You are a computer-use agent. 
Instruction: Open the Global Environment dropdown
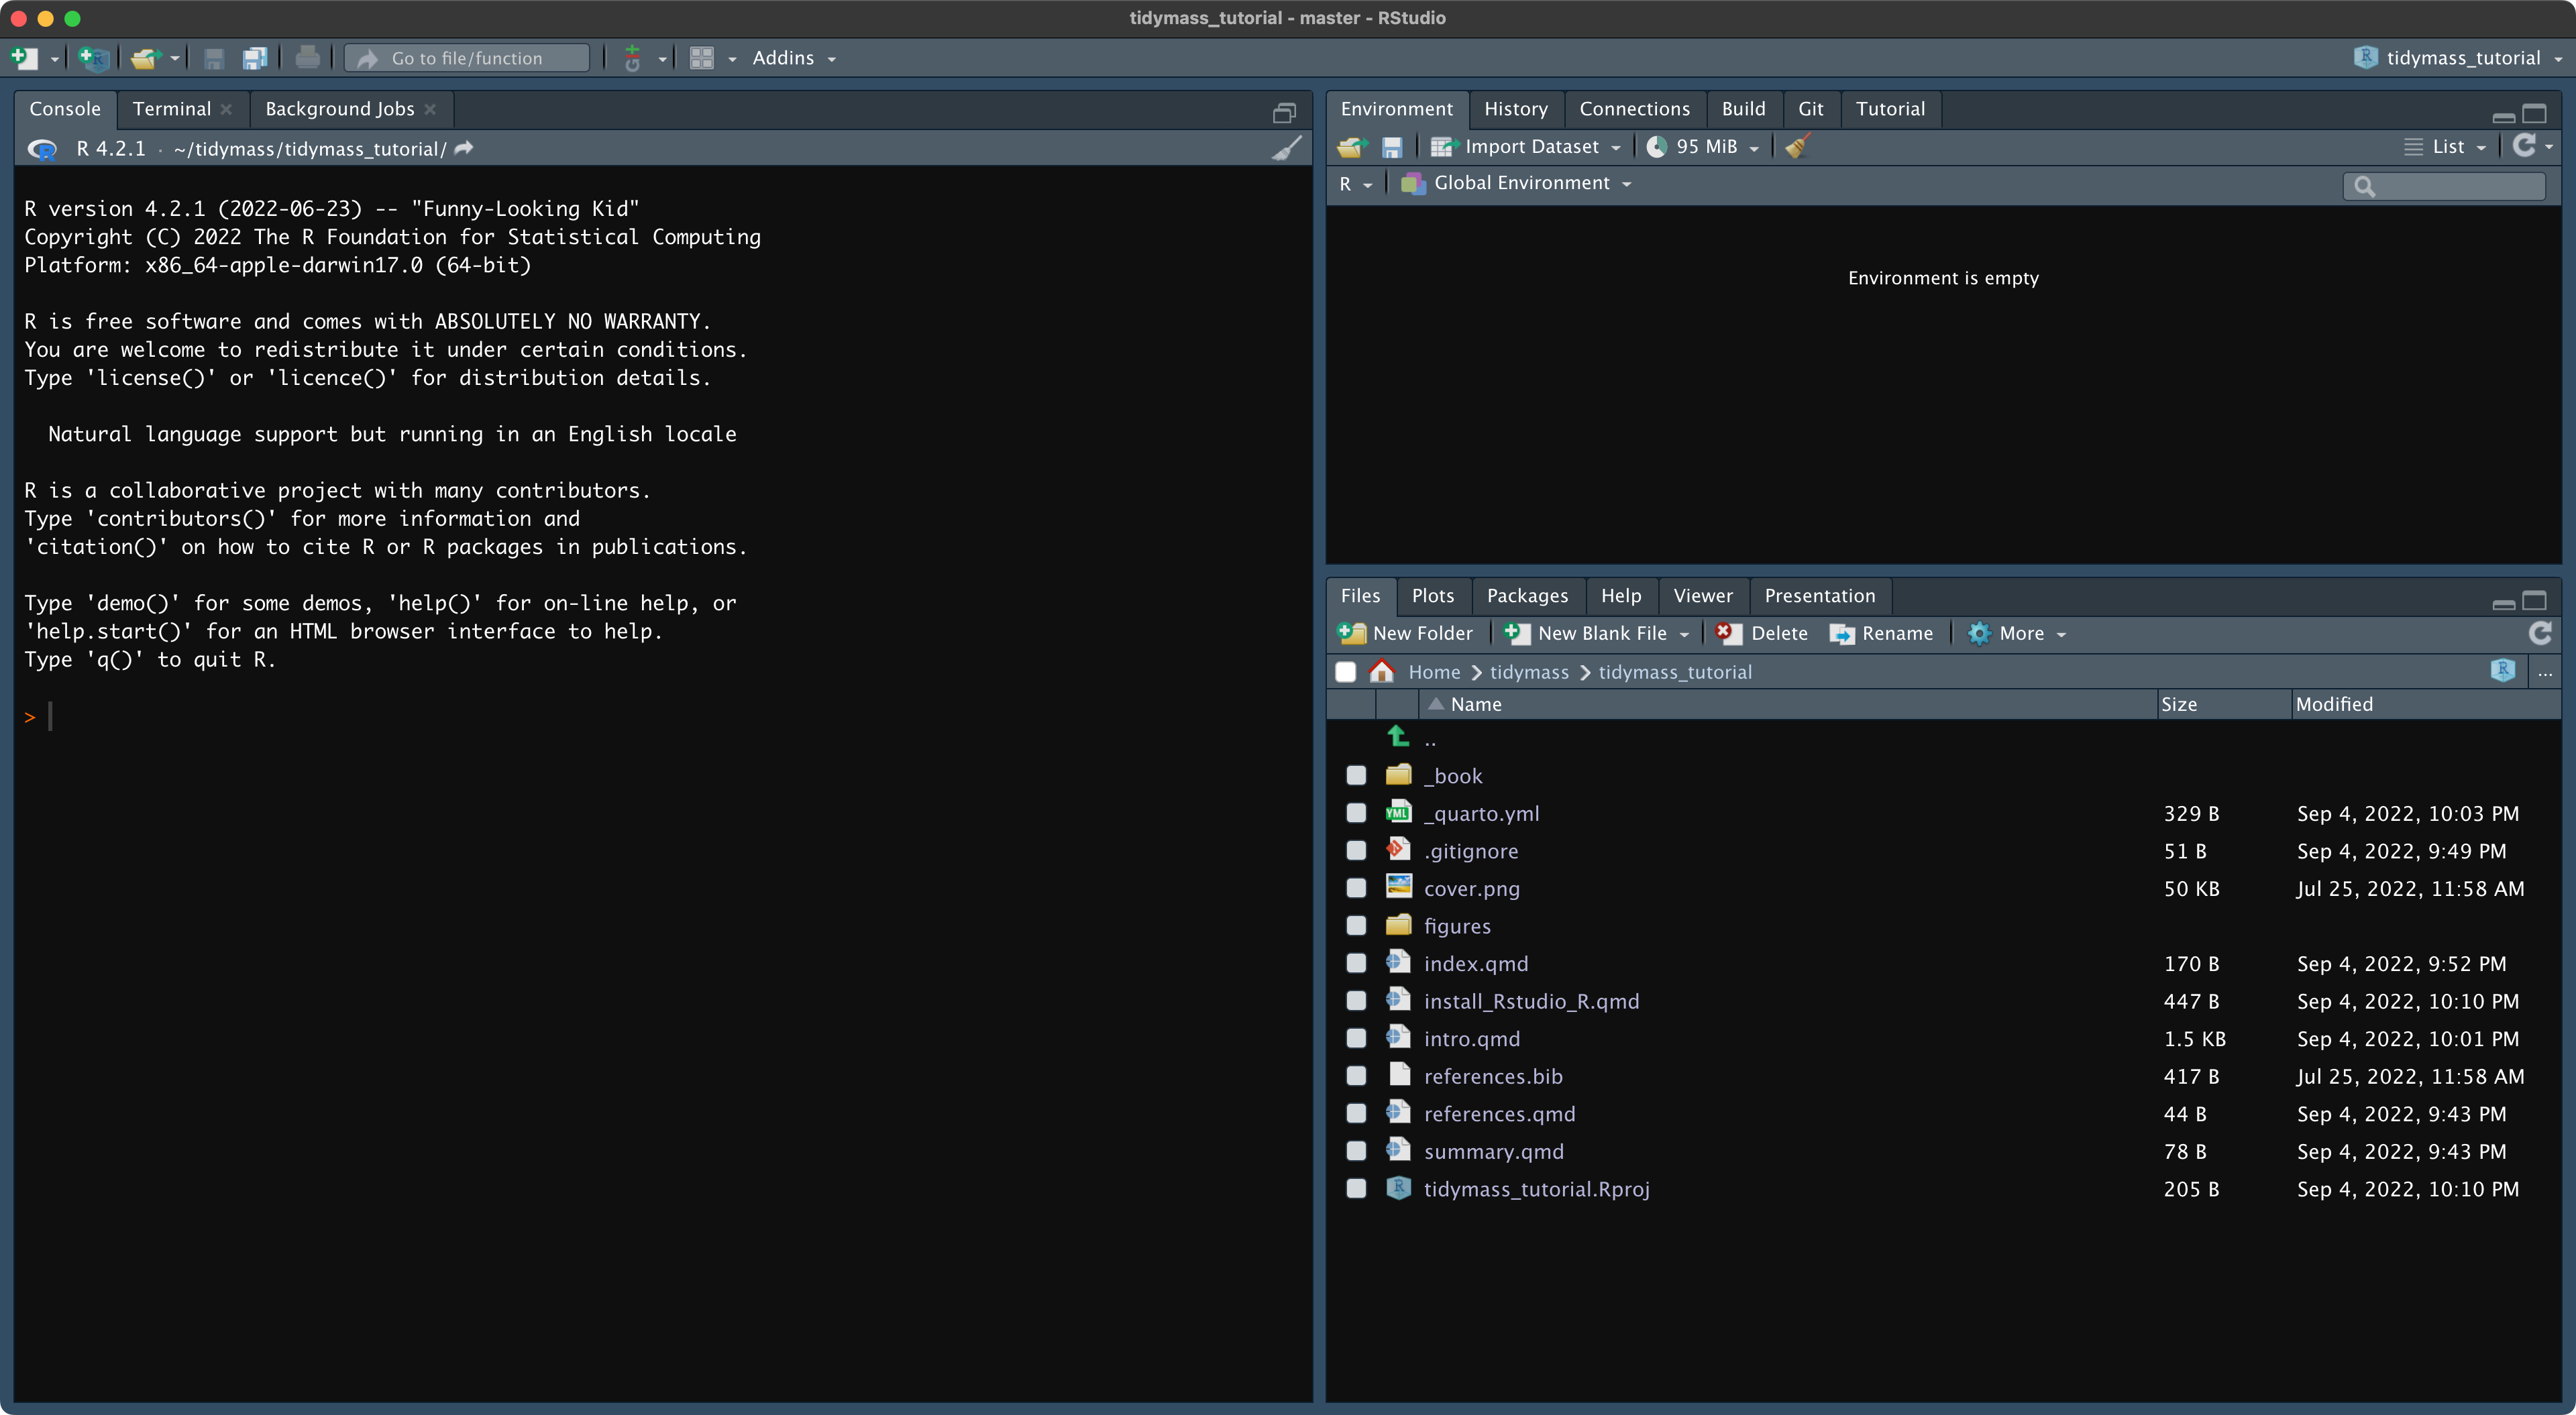click(1516, 183)
